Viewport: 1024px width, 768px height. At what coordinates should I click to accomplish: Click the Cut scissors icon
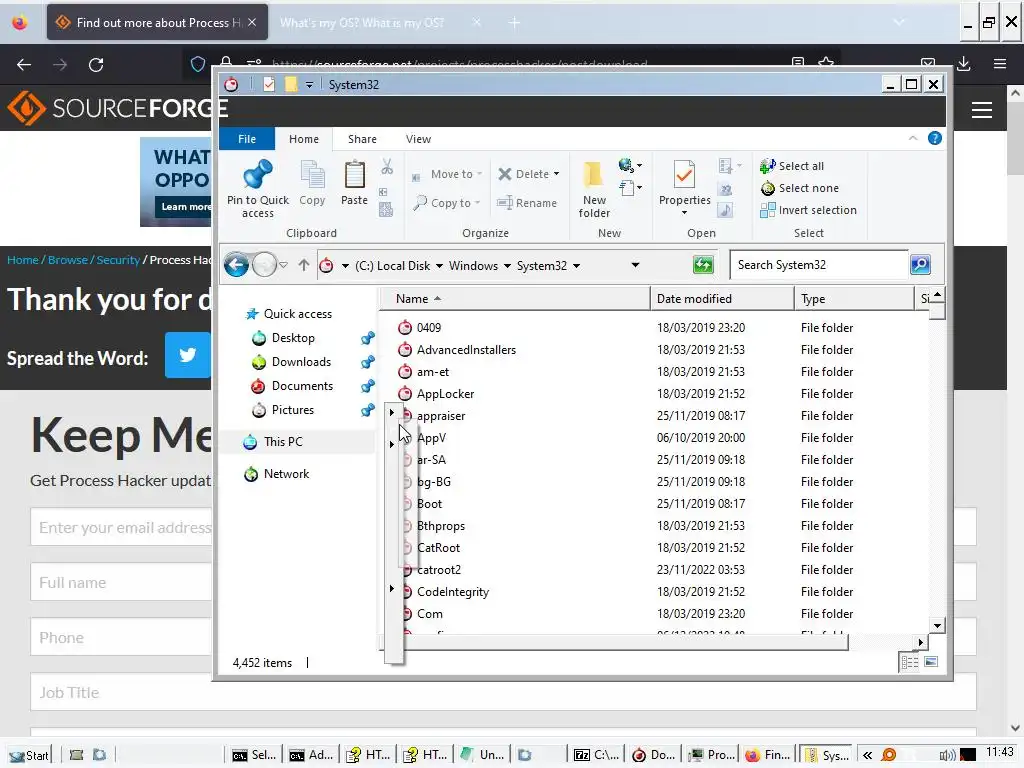click(387, 167)
